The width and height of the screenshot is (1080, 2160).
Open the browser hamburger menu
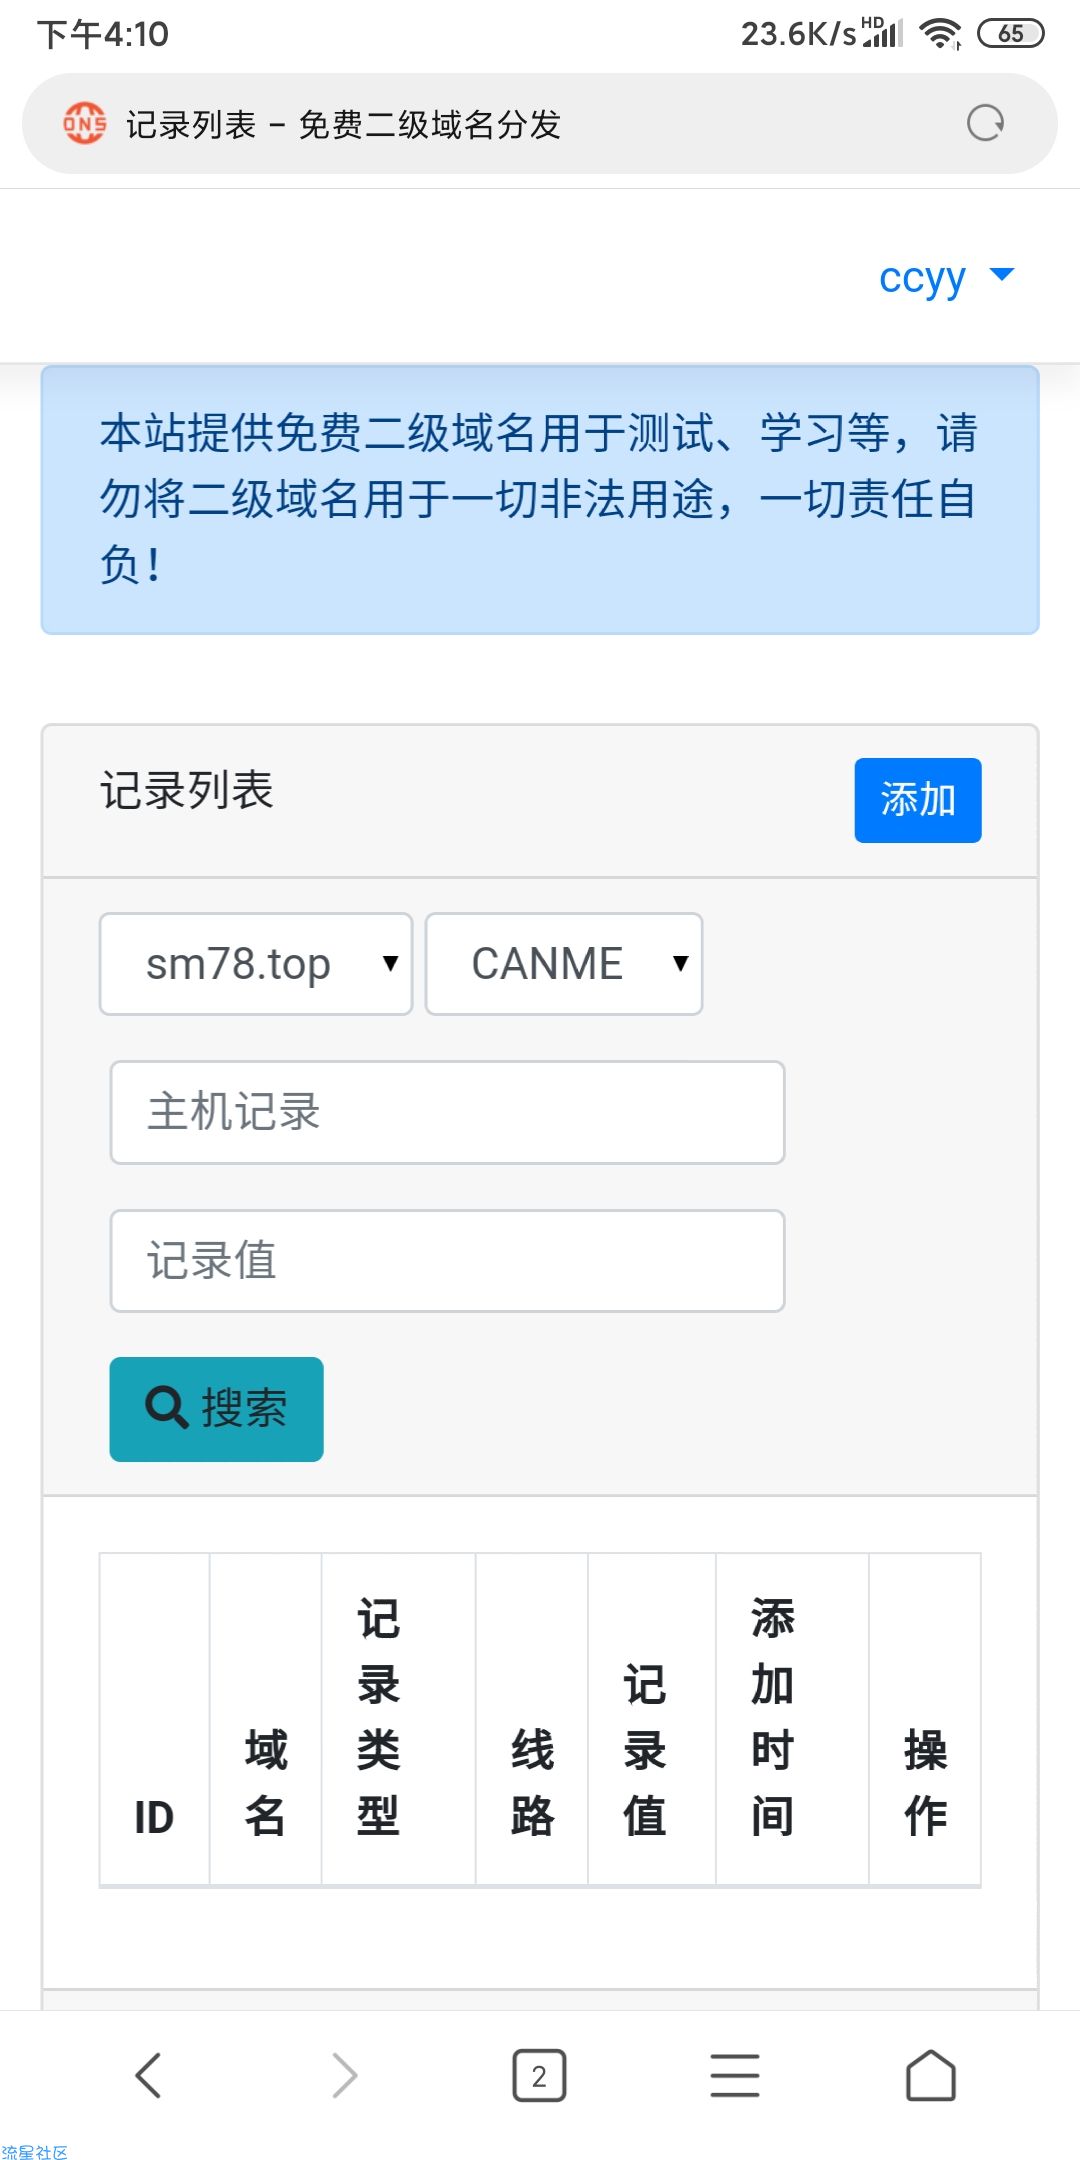click(735, 2075)
